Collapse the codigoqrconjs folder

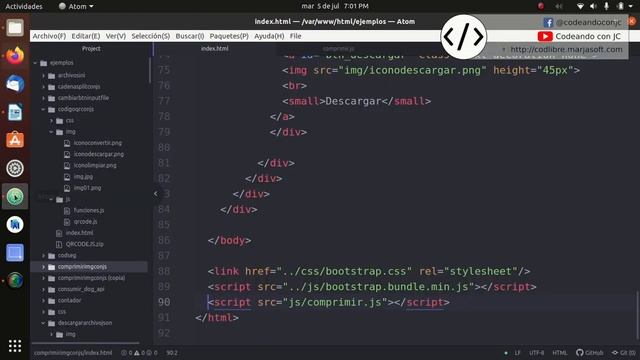pyautogui.click(x=44, y=109)
